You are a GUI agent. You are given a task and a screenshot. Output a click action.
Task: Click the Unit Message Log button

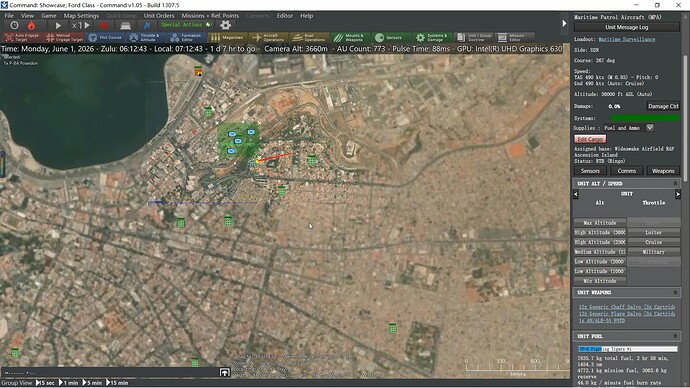pyautogui.click(x=627, y=27)
